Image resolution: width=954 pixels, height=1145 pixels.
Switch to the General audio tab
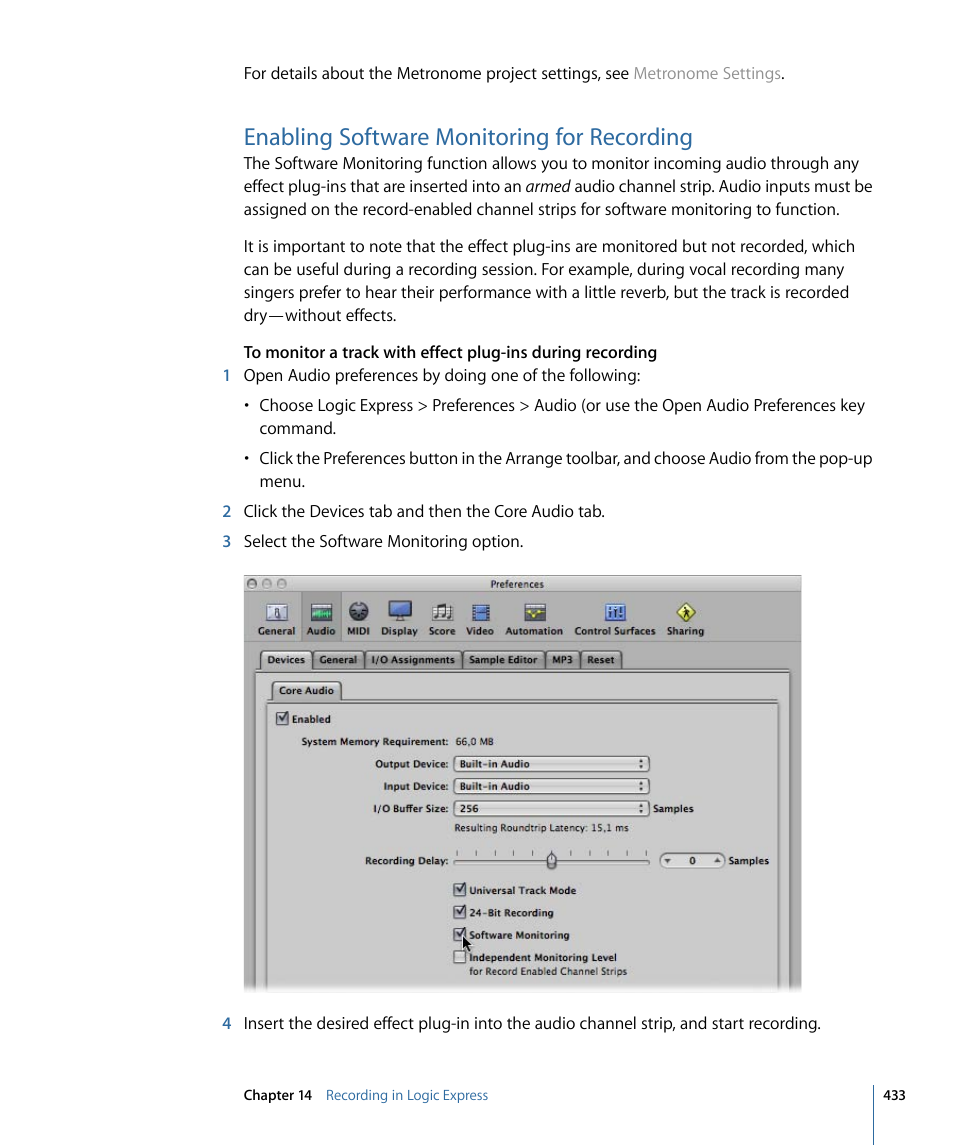[x=337, y=659]
